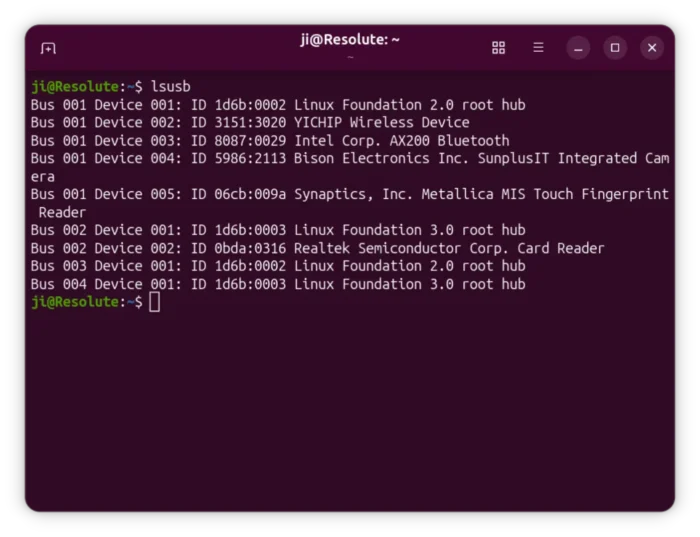
Task: Click the Intel Corp. AX200 Bluetooth line
Action: 401,141
